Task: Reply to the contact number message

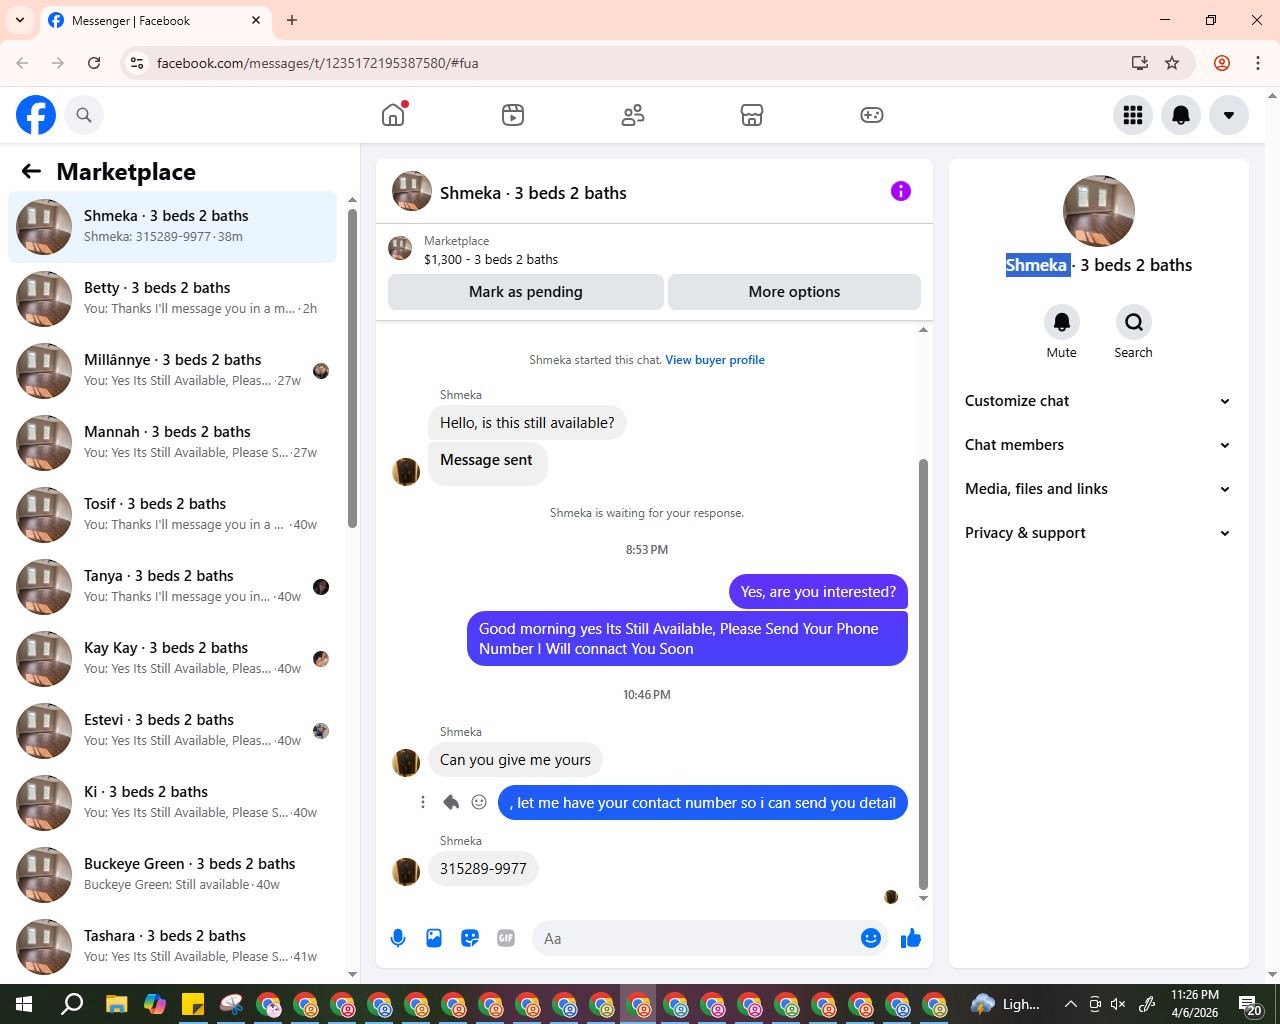Action: click(451, 802)
